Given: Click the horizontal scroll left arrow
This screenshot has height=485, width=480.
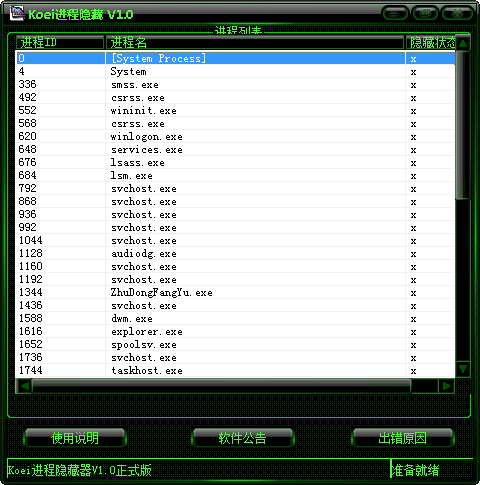Looking at the screenshot, I should tap(24, 386).
